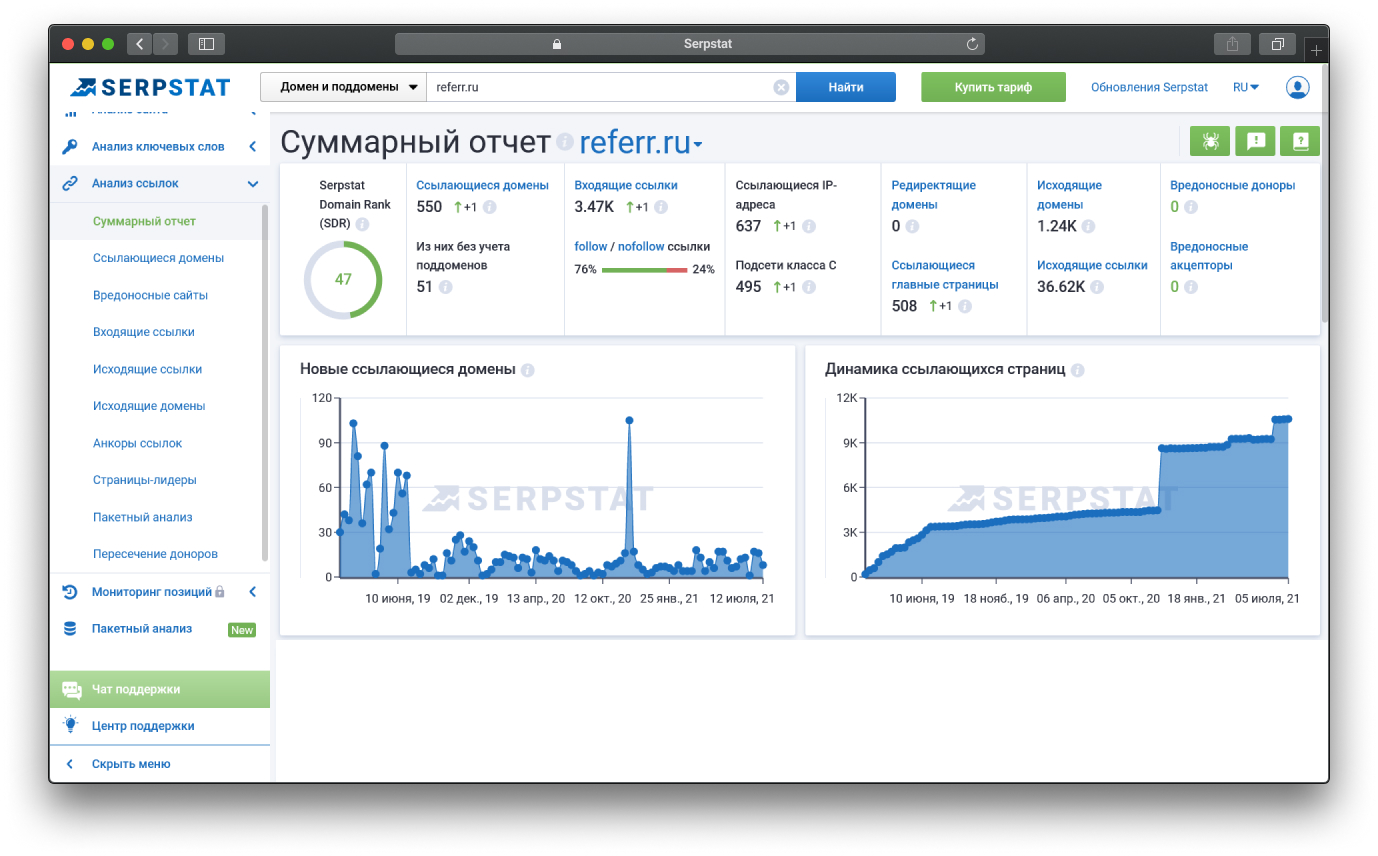This screenshot has height=856, width=1378.
Task: Click the SDR 47 circular gauge
Action: tap(343, 279)
